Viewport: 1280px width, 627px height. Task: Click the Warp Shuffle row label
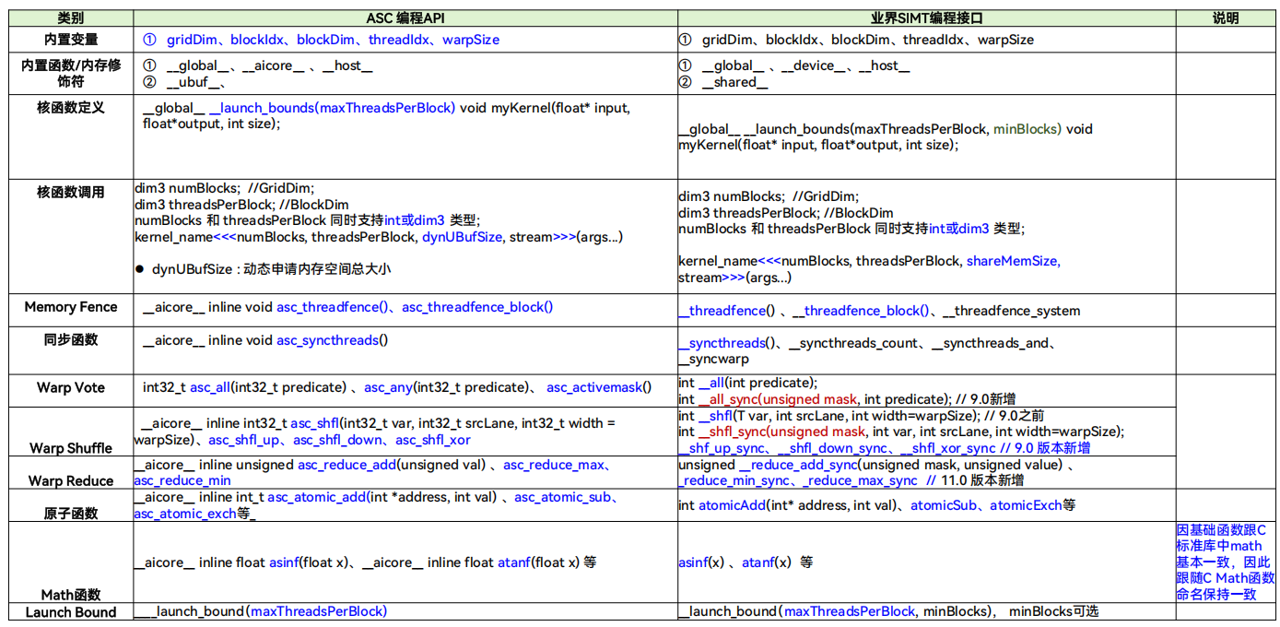coord(70,448)
